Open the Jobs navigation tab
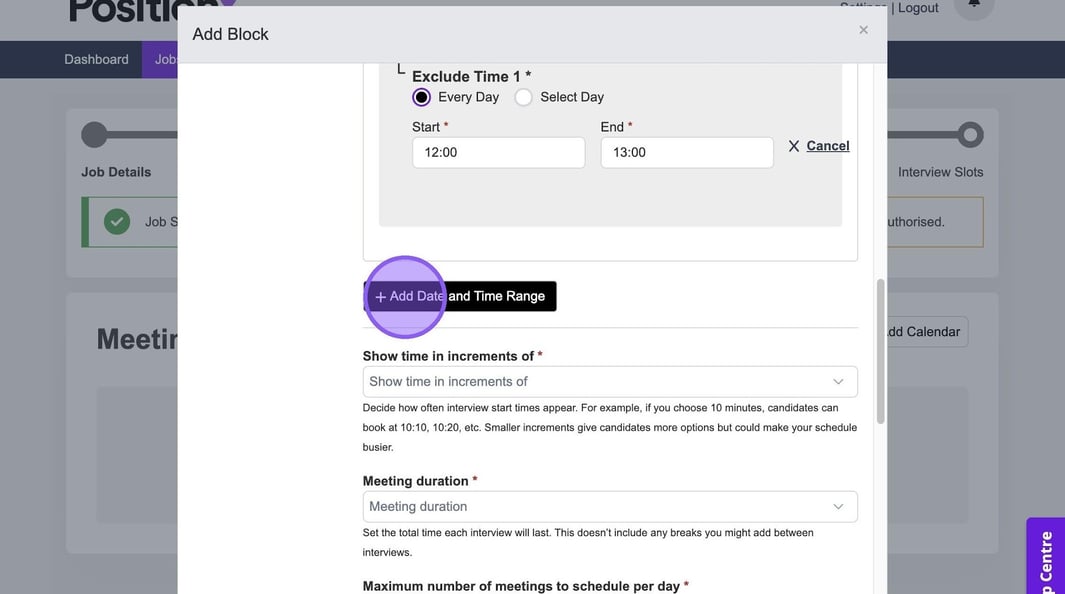This screenshot has height=594, width=1065. coord(162,60)
